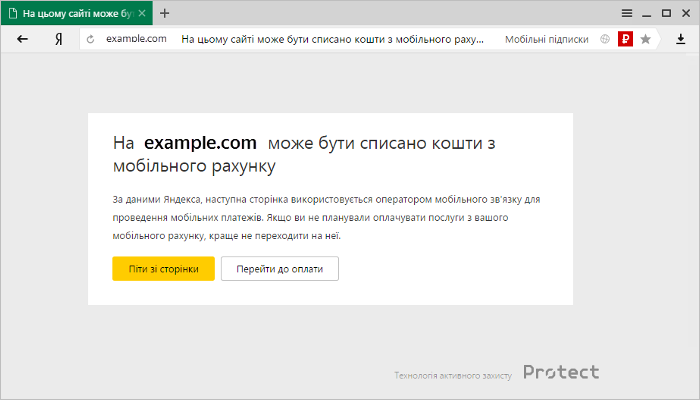This screenshot has height=400, width=700.
Task: Close the browser window
Action: 686,13
